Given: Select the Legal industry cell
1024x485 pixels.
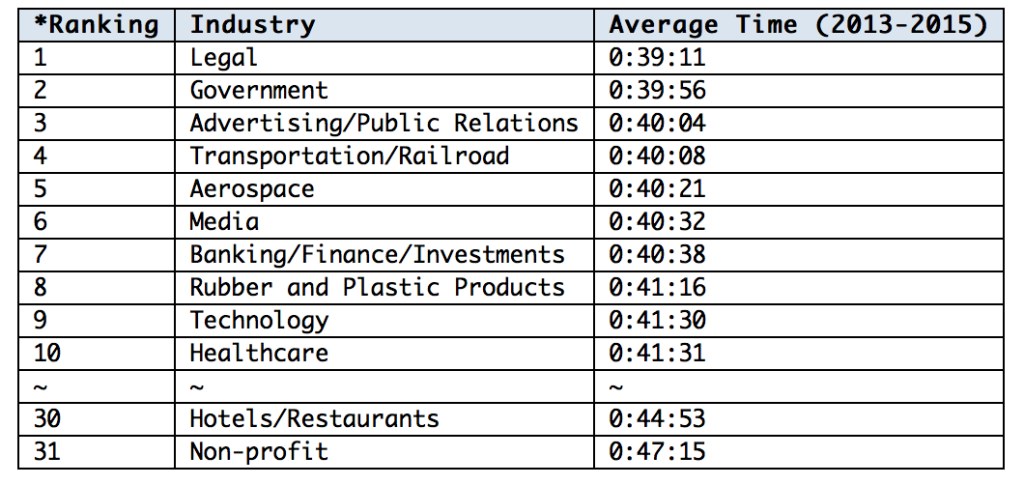Looking at the screenshot, I should [x=224, y=58].
